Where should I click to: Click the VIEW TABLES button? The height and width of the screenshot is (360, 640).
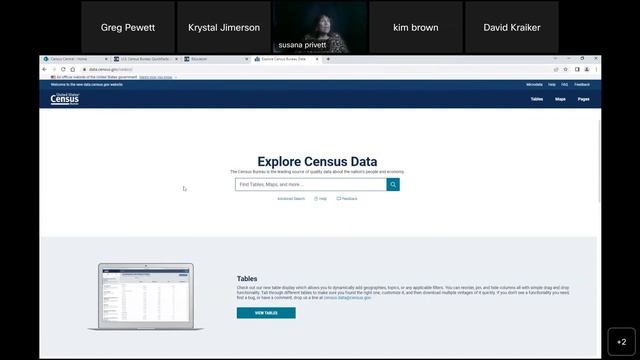pyautogui.click(x=266, y=313)
